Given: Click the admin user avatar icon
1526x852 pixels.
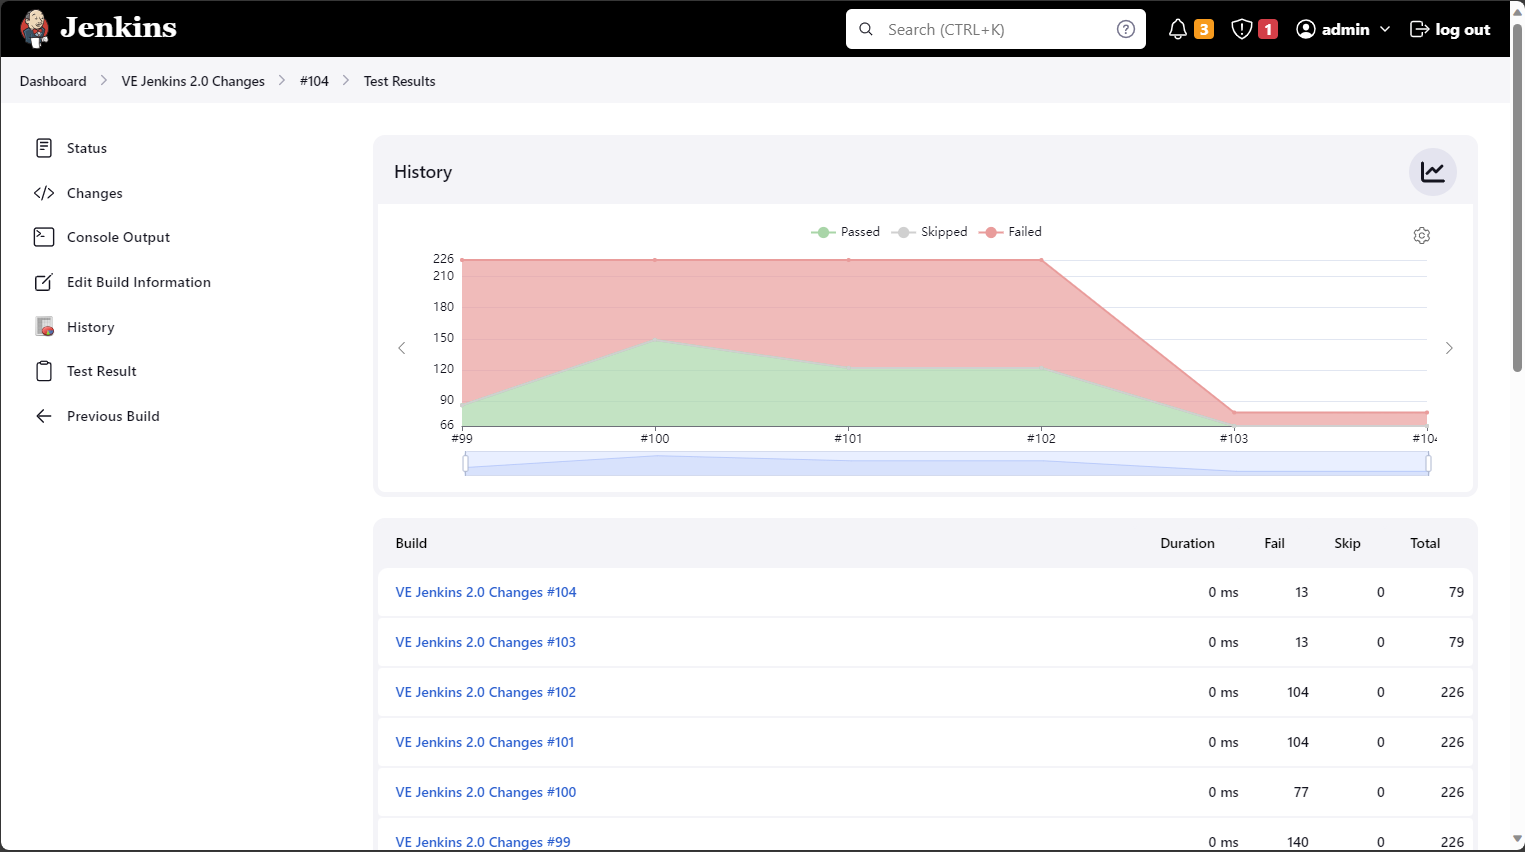Looking at the screenshot, I should point(1305,30).
